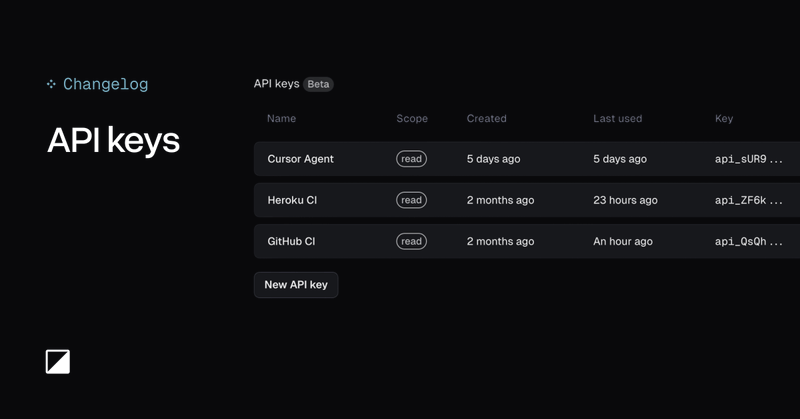Image resolution: width=800 pixels, height=419 pixels.
Task: Click the 23 hours ago last-used value
Action: [x=625, y=200]
